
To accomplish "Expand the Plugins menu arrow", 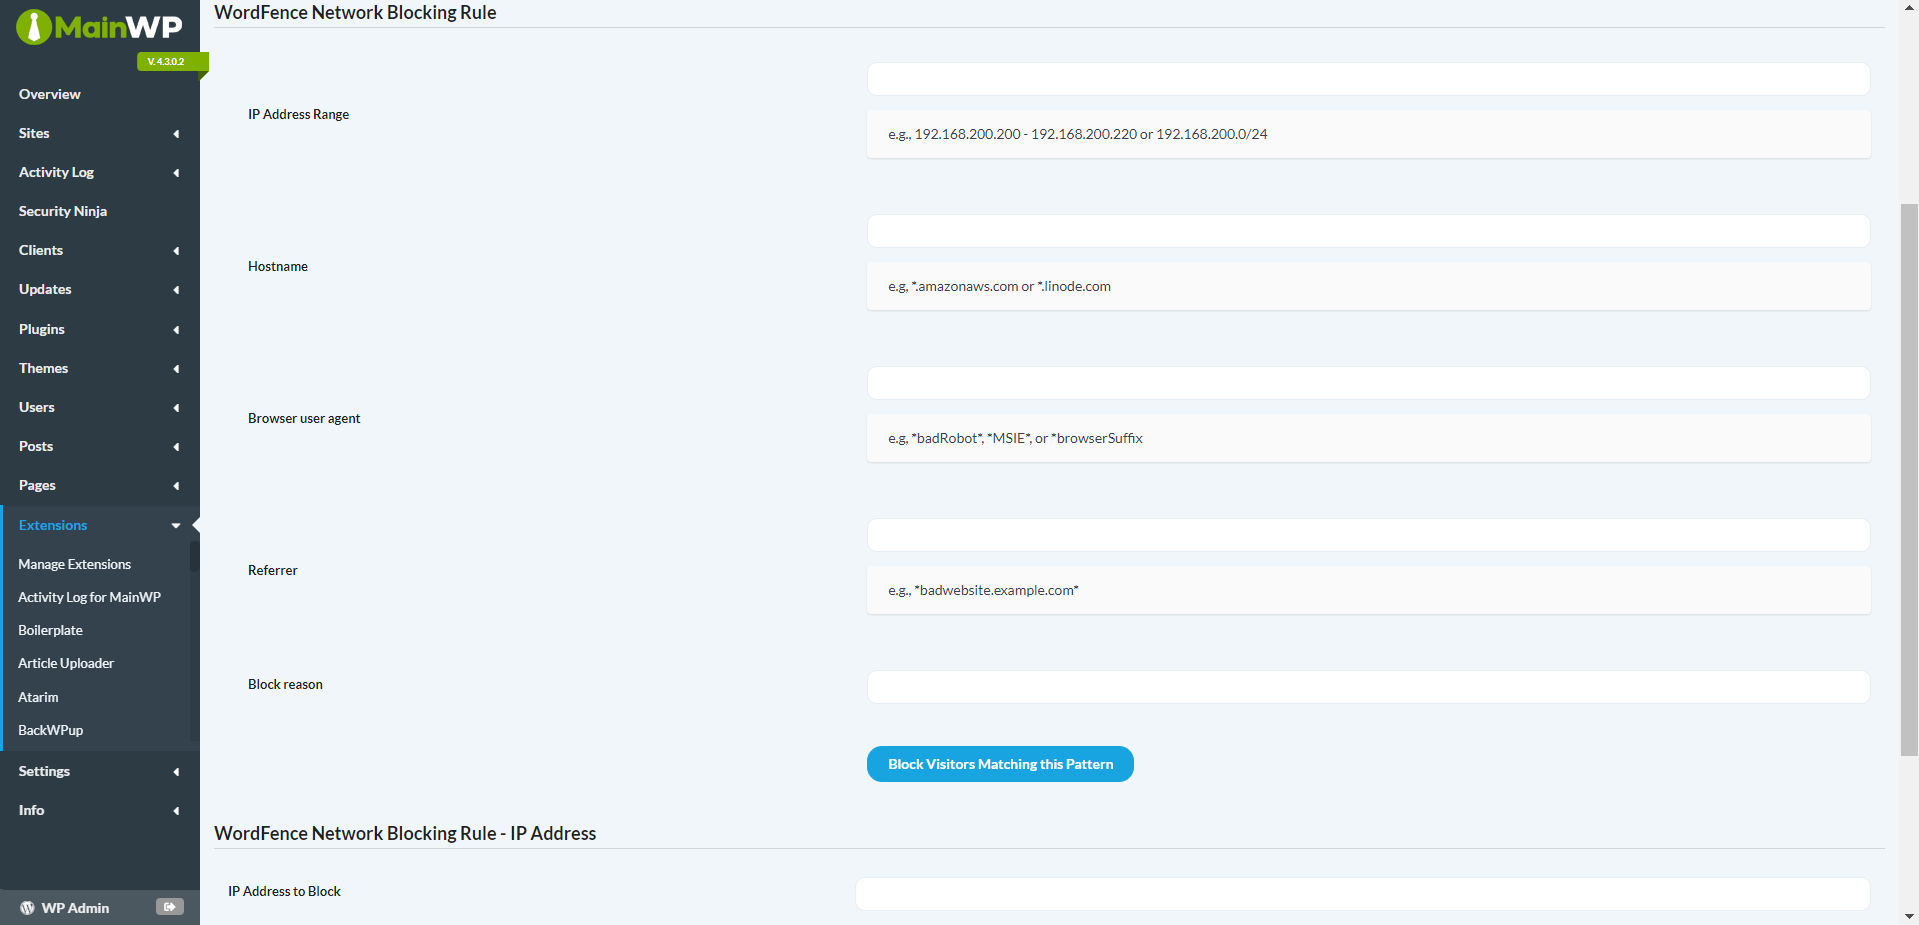I will pos(176,330).
